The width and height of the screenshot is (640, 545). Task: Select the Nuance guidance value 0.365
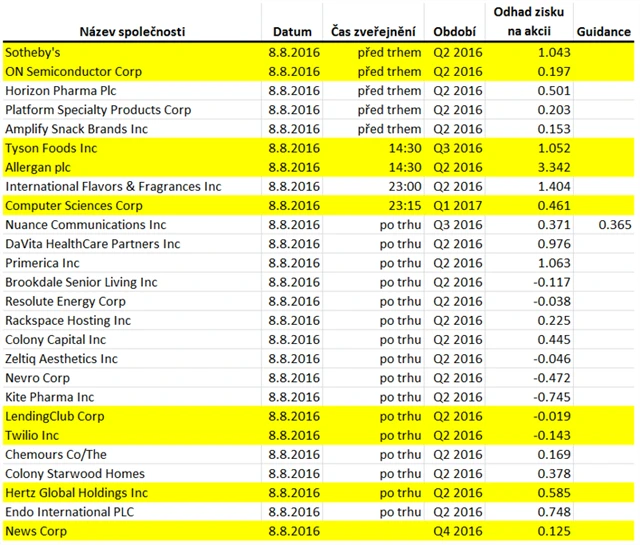pos(614,225)
